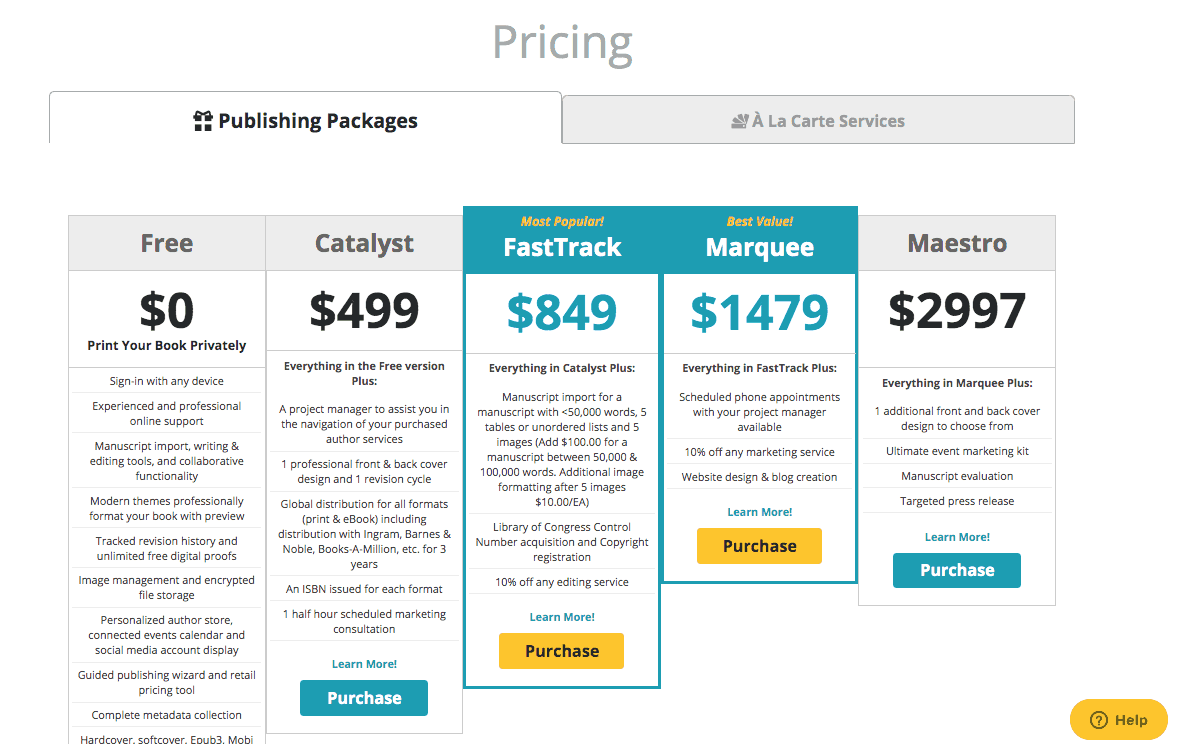The image size is (1181, 744).
Task: Click the FastTrack plan heading
Action: 562,247
